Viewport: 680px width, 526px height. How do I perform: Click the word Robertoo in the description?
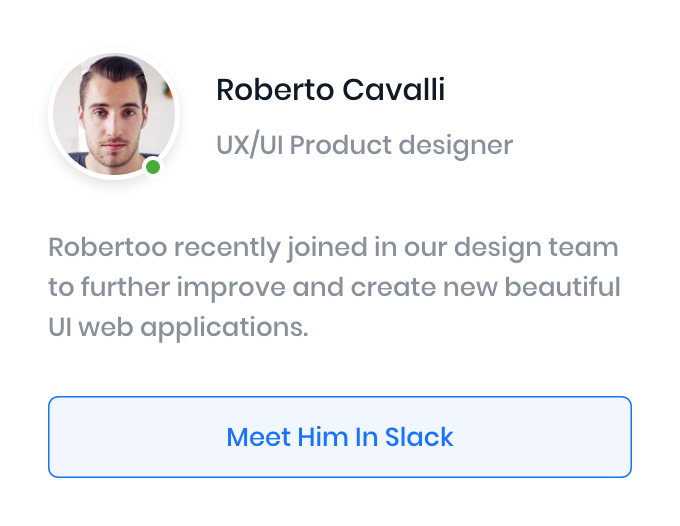coord(98,246)
